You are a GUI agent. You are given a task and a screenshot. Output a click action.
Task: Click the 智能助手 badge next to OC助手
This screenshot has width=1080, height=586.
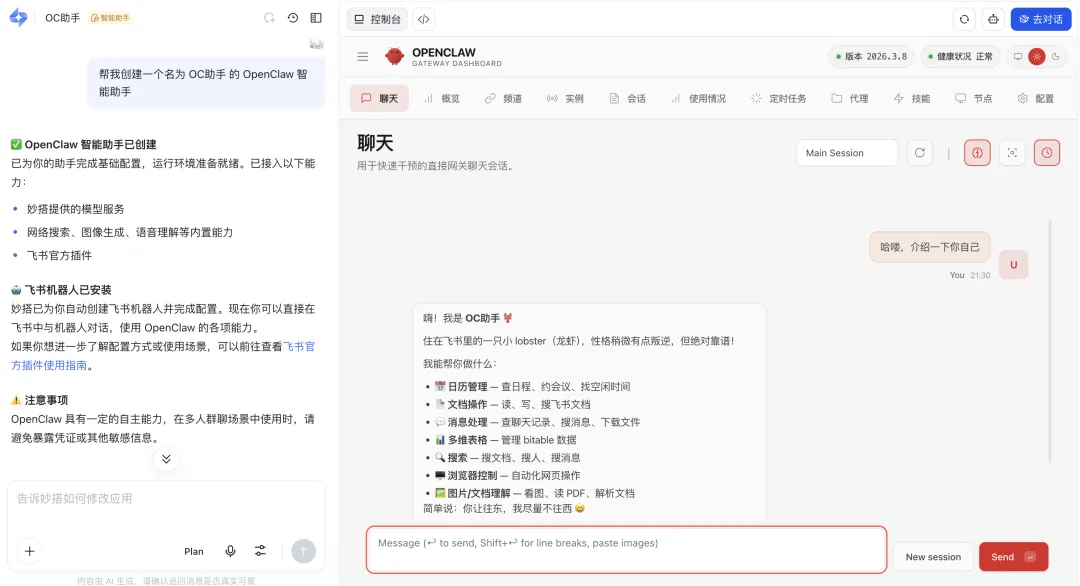tap(110, 18)
